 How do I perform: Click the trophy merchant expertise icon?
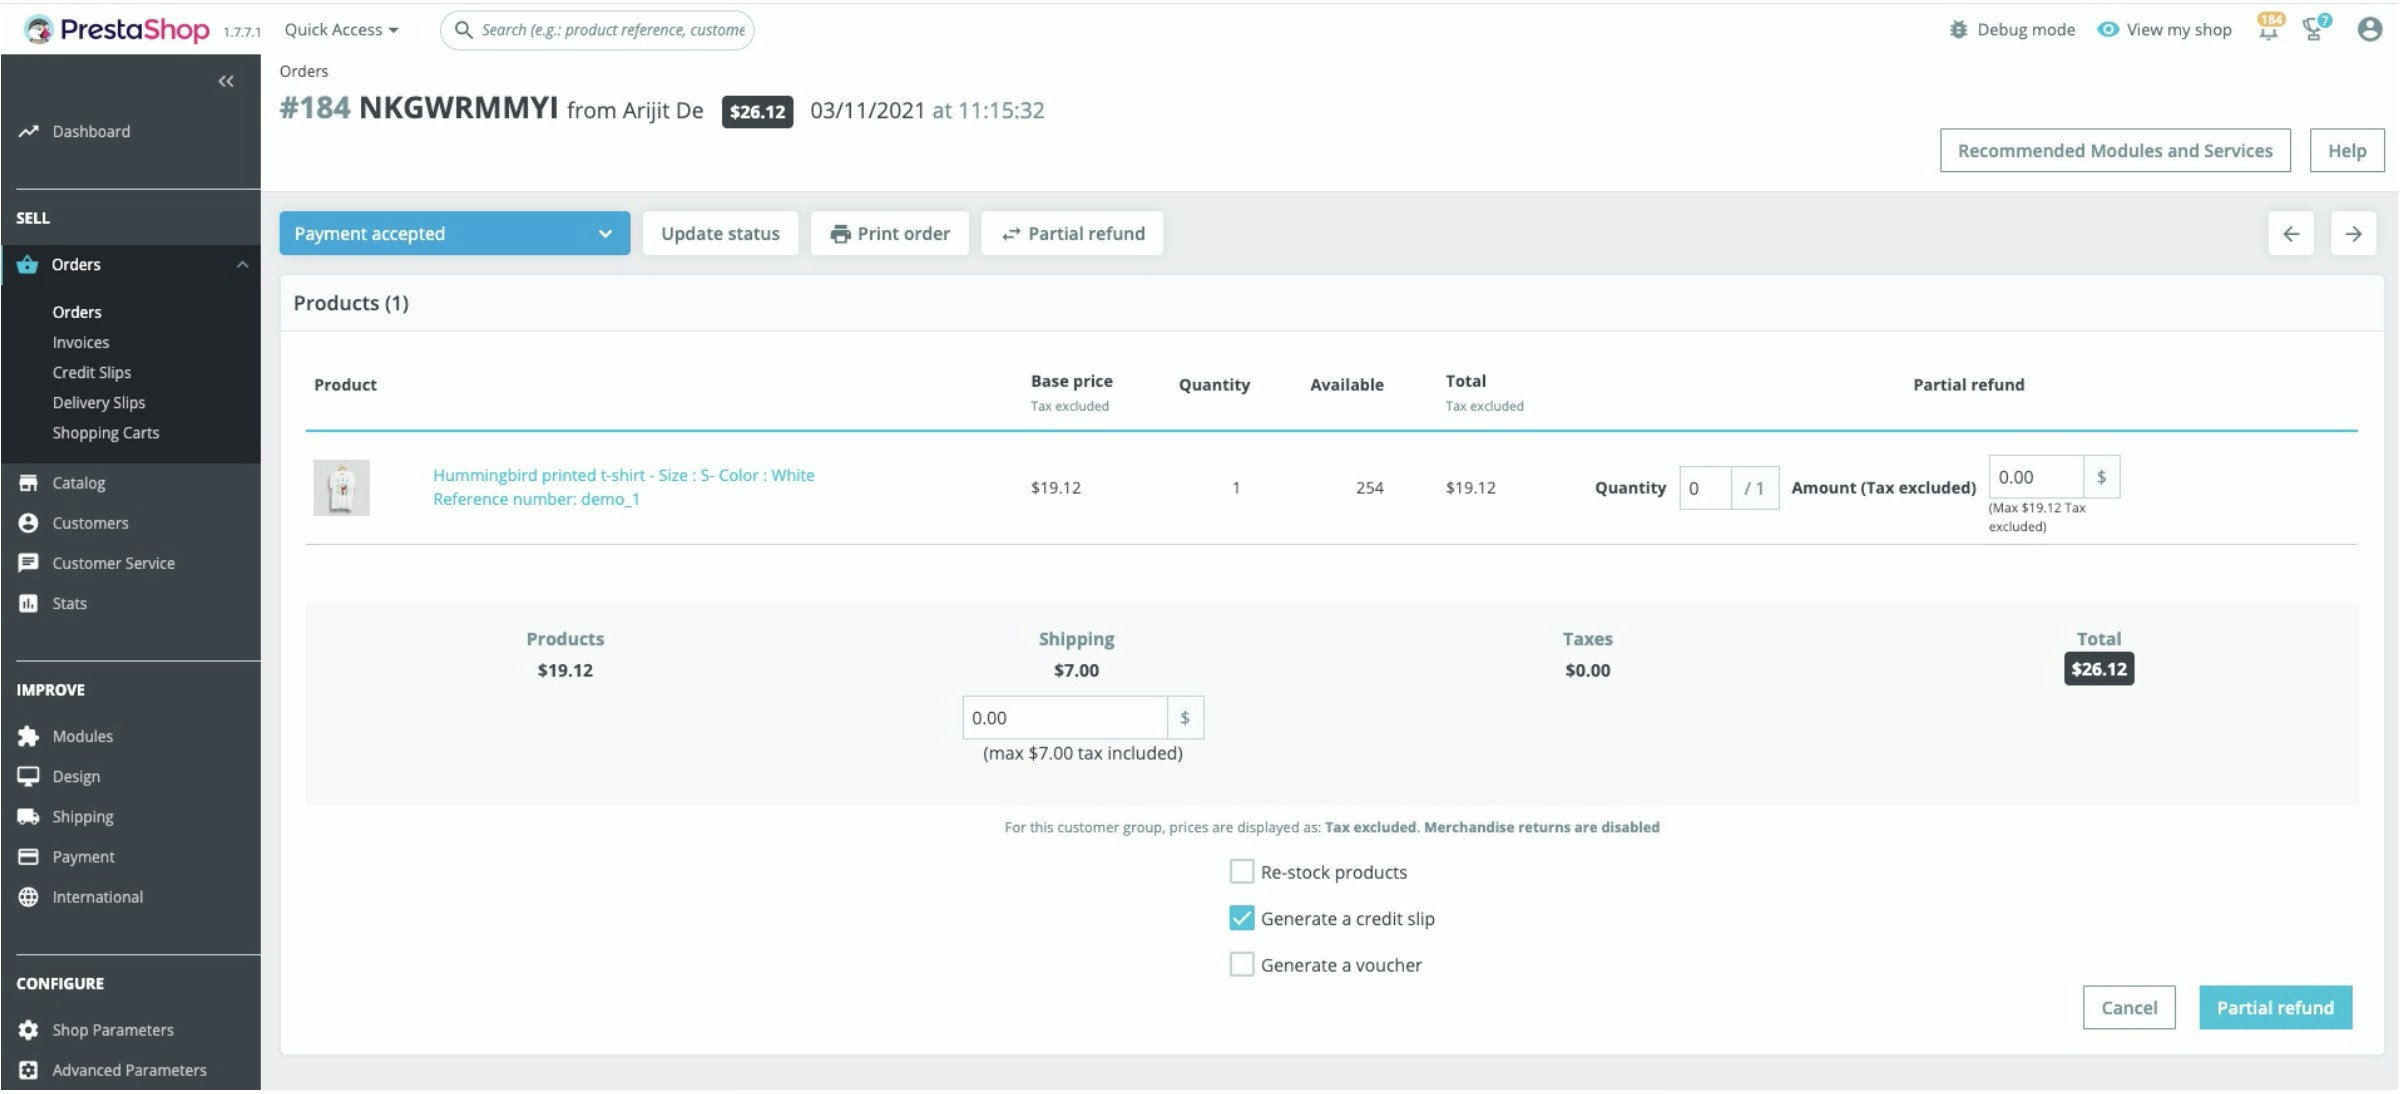(x=2314, y=30)
